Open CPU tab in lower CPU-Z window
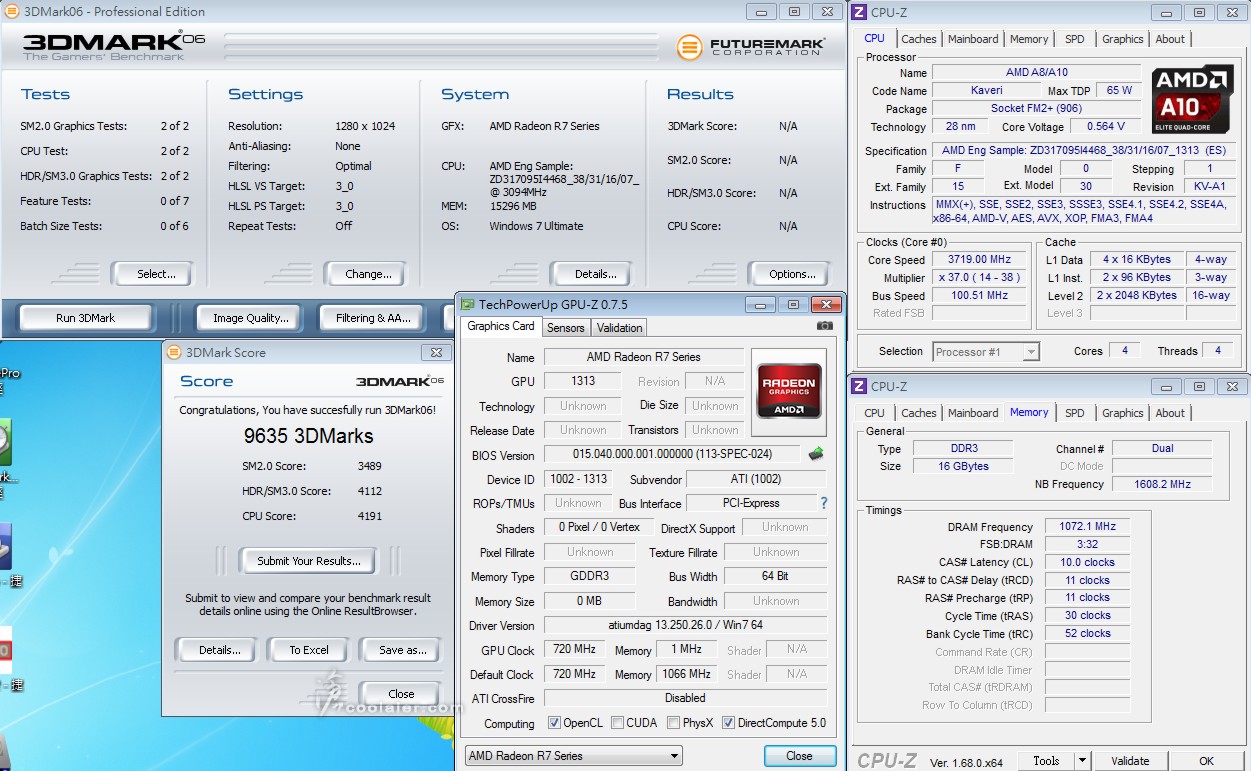Screen dimensions: 1251x771 coord(874,413)
